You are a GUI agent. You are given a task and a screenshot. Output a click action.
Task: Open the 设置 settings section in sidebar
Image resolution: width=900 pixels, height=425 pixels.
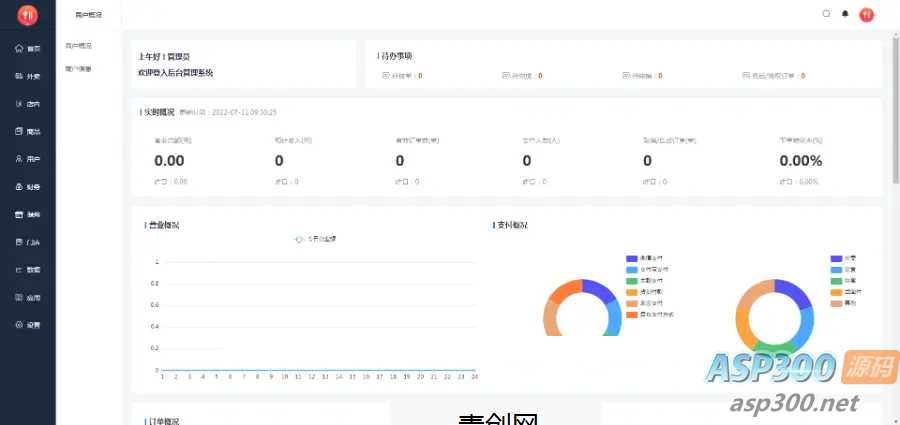click(27, 325)
